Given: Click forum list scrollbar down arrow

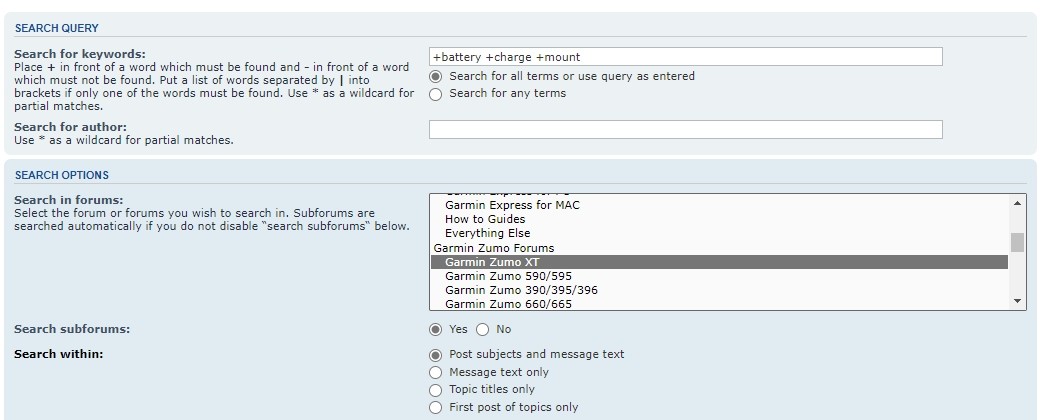Looking at the screenshot, I should [x=1017, y=302].
